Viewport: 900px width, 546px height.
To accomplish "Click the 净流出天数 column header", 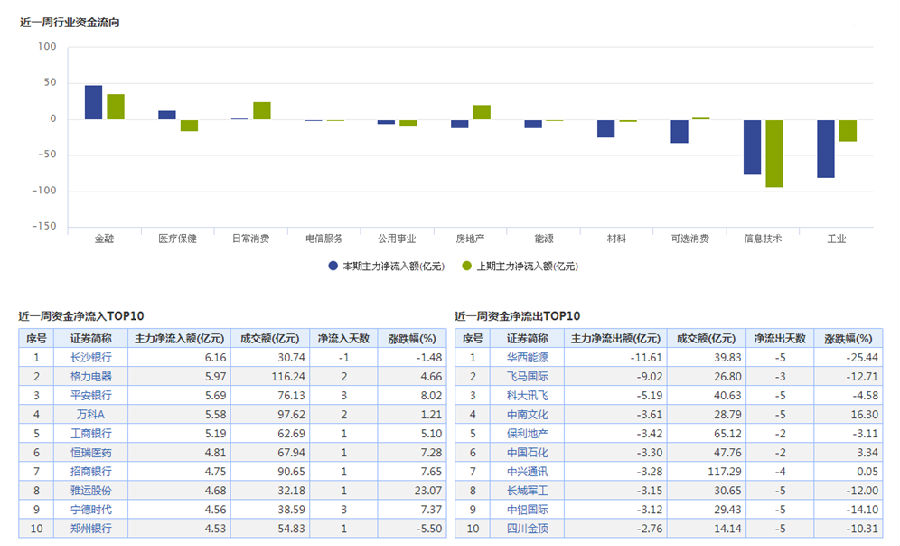I will 780,338.
